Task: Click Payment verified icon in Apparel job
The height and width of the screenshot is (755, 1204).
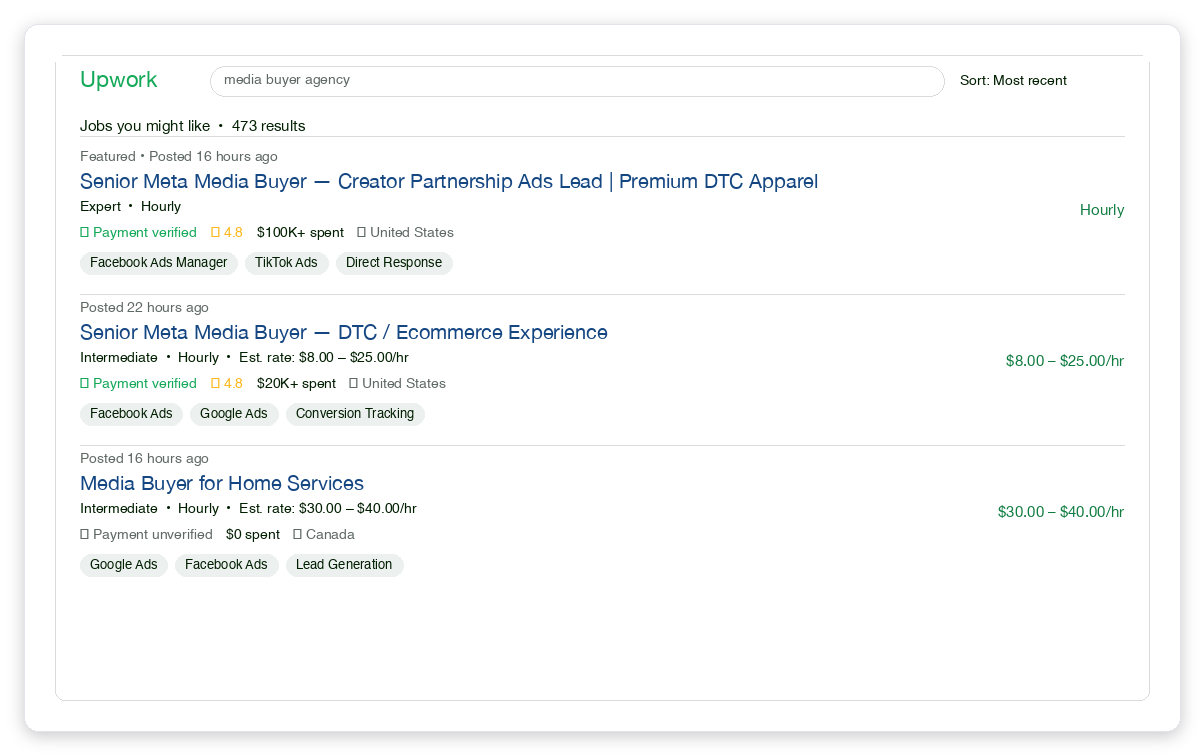Action: click(x=85, y=233)
